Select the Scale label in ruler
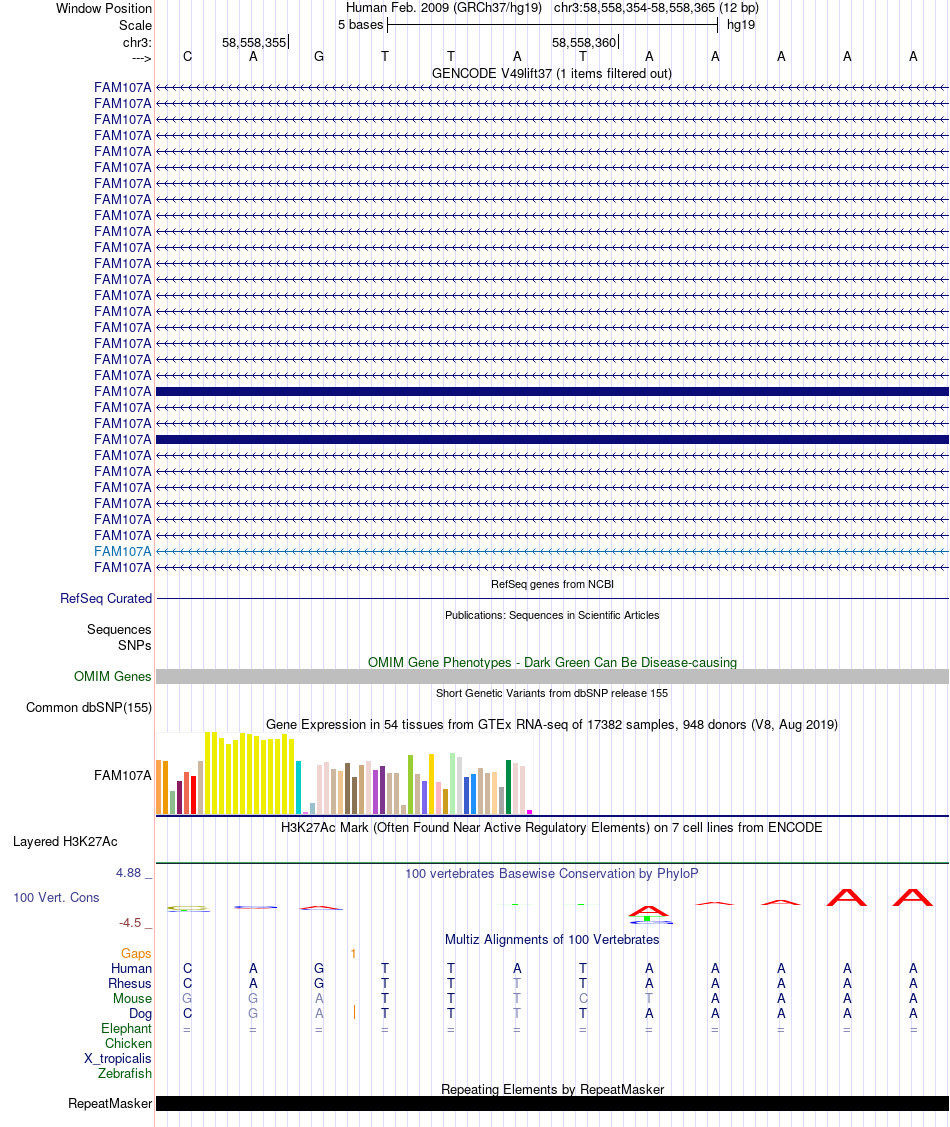 [135, 25]
